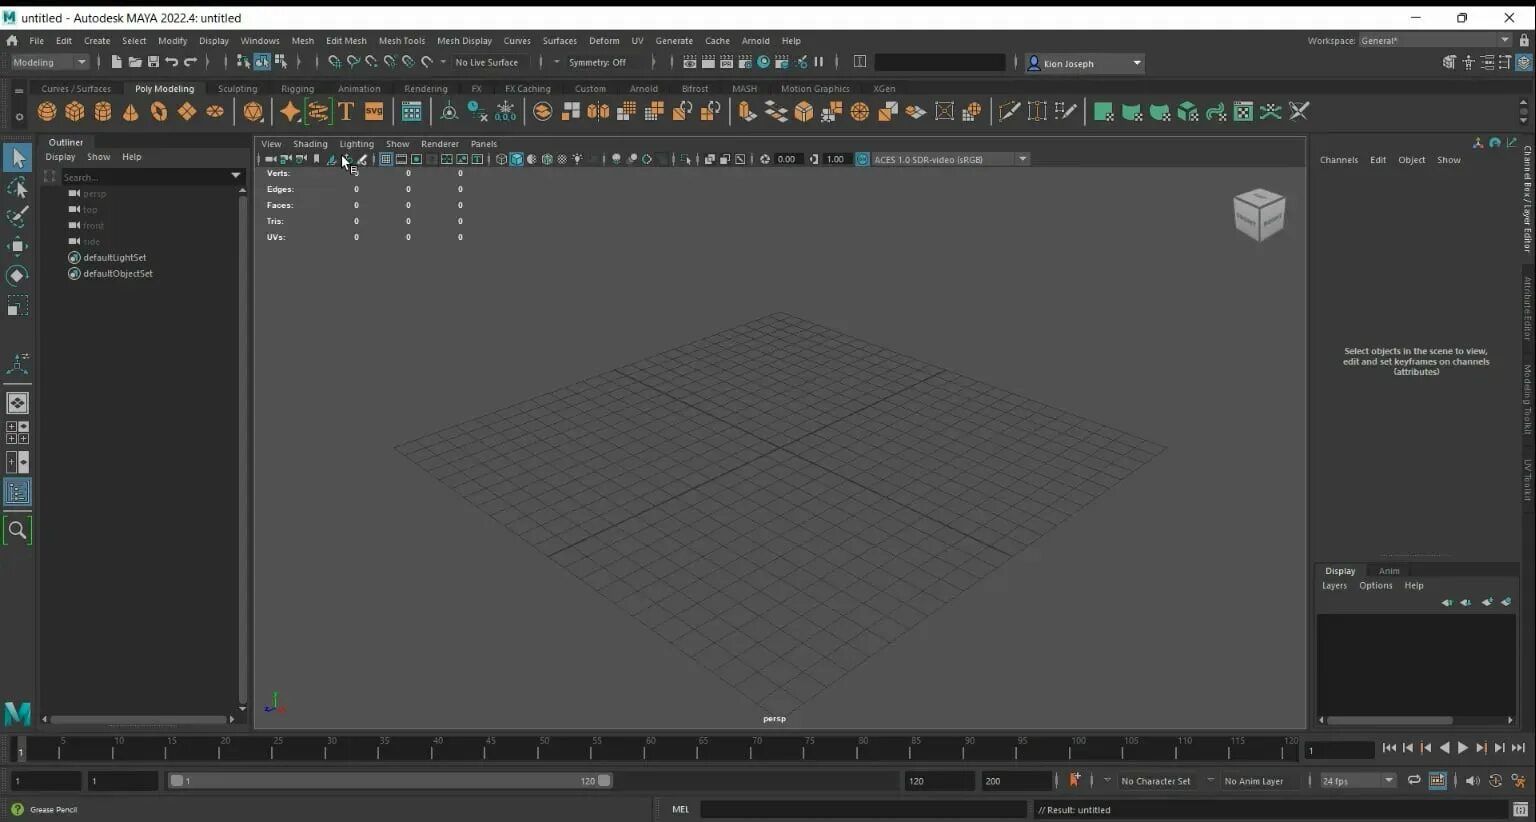Toggle viewport color management ACES icon
Viewport: 1536px width, 822px height.
[x=862, y=159]
